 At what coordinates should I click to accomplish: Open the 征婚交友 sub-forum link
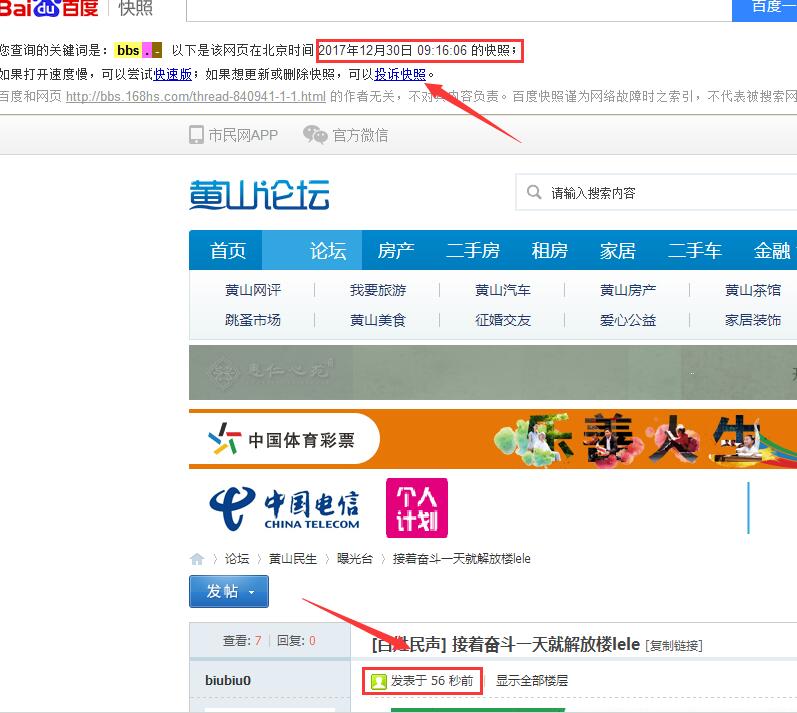[x=503, y=320]
